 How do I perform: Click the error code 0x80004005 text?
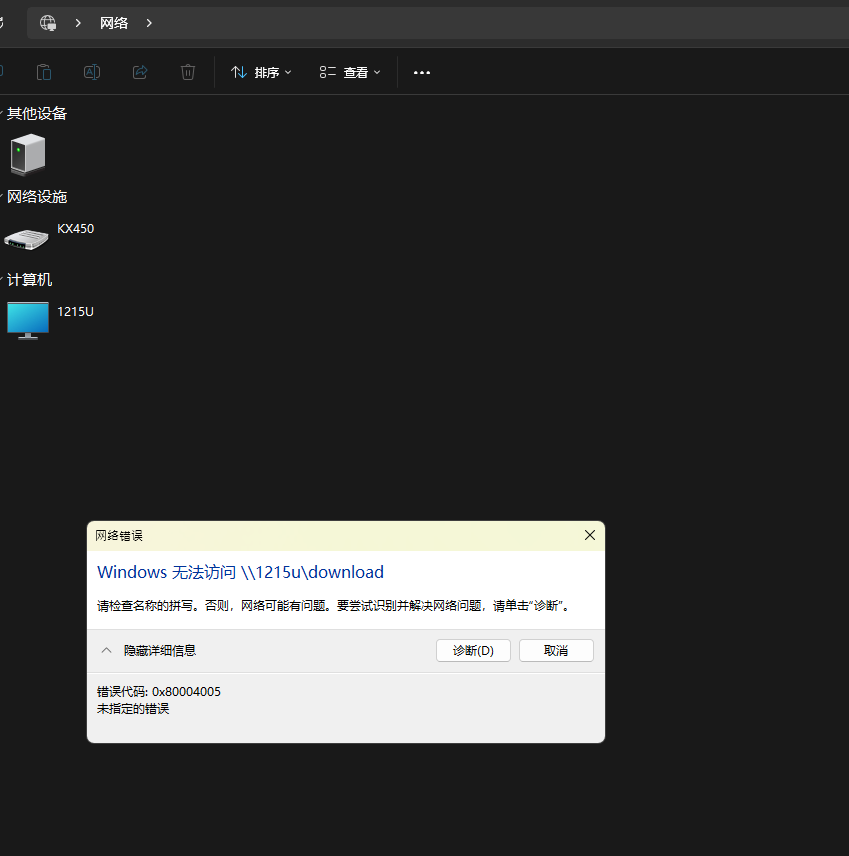[x=159, y=692]
